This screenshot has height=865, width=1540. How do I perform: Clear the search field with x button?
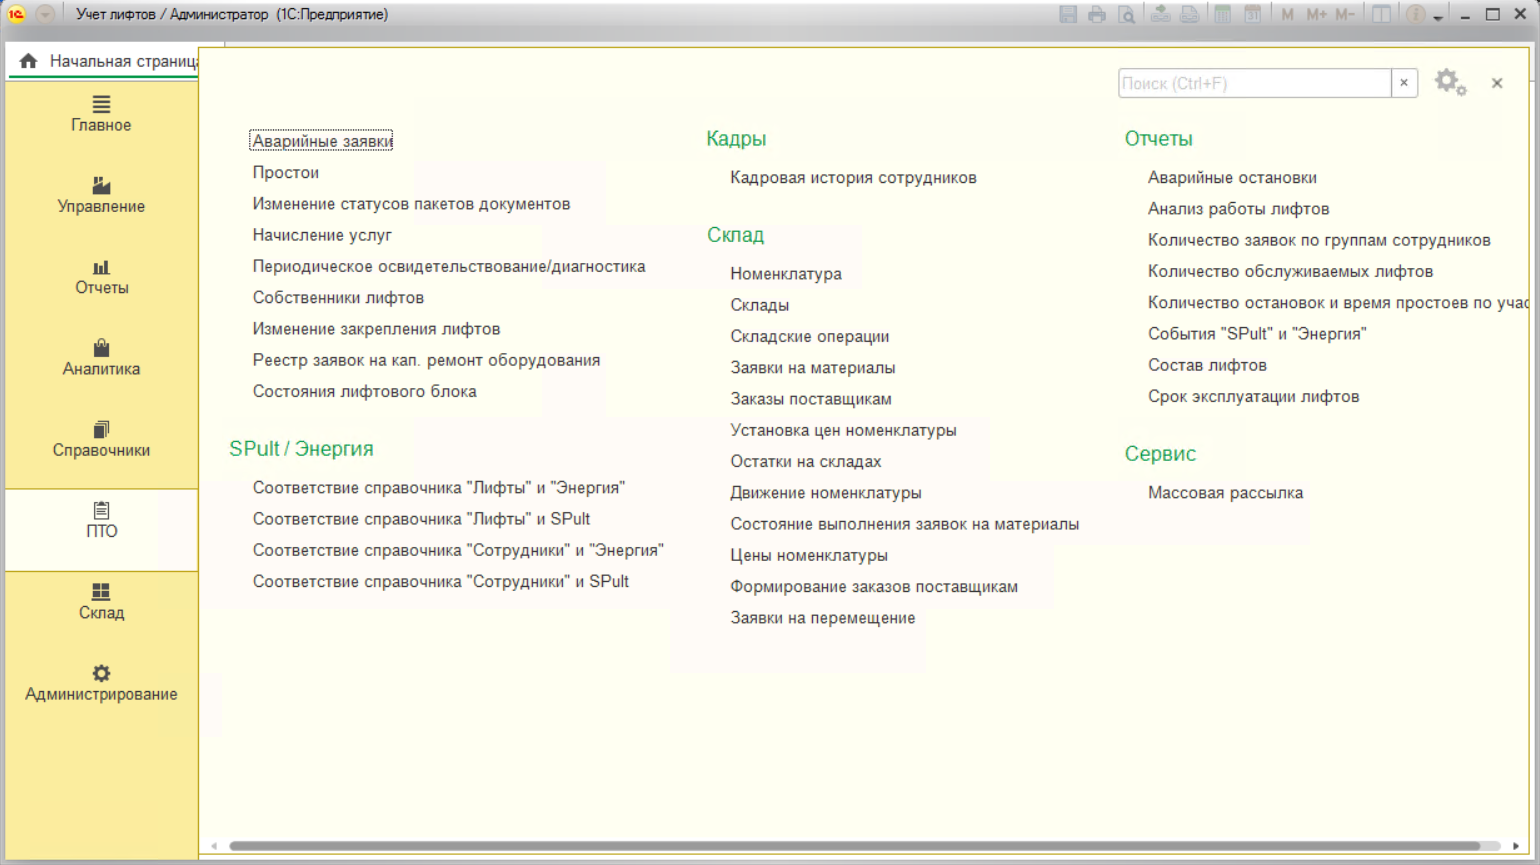(1404, 83)
